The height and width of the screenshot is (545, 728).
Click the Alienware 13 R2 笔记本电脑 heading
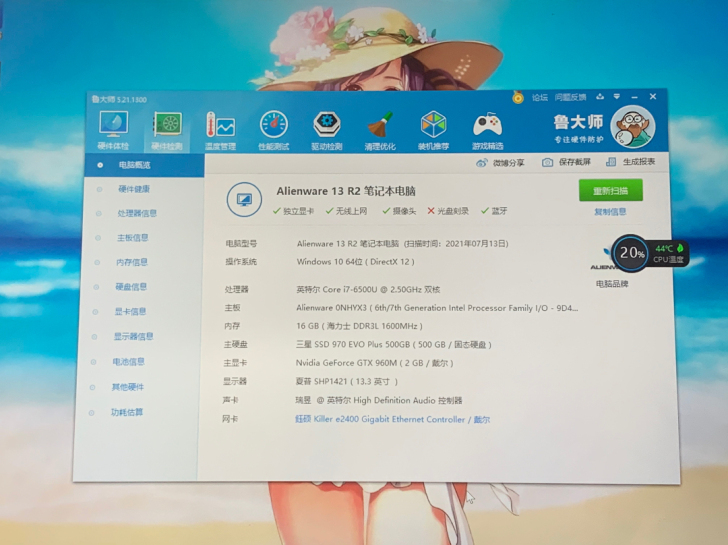click(346, 191)
